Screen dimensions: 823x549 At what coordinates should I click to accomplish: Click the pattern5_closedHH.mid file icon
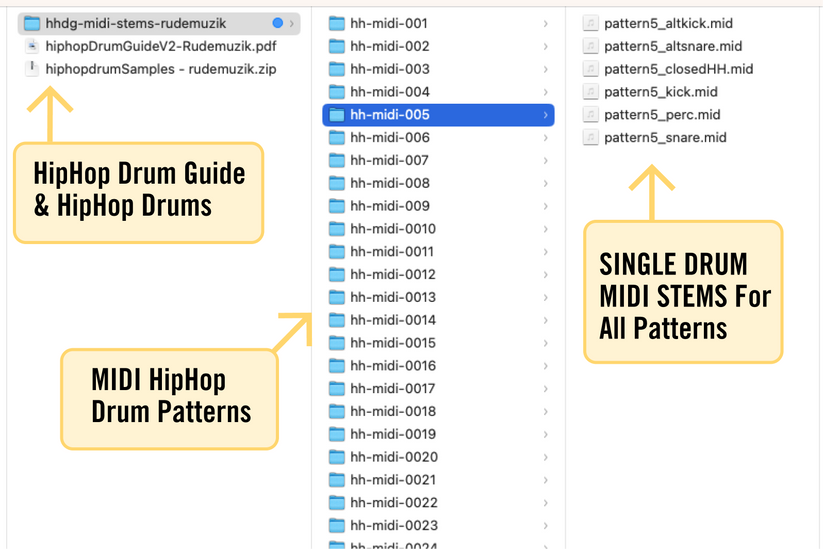point(591,69)
